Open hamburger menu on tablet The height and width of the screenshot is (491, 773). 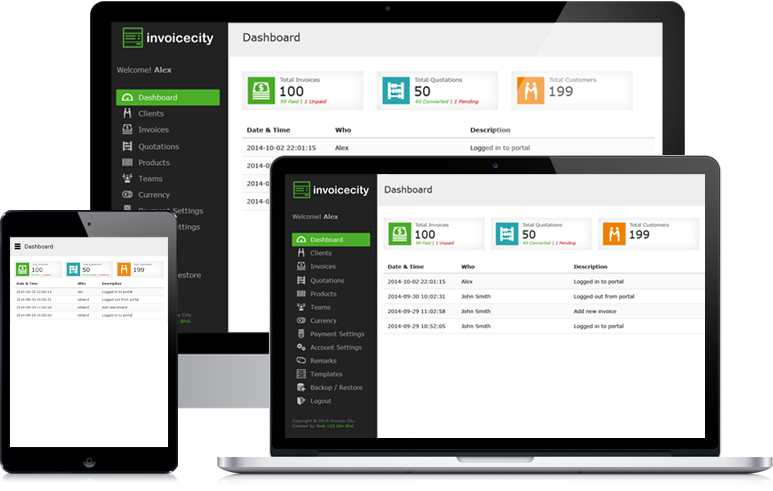pyautogui.click(x=18, y=246)
